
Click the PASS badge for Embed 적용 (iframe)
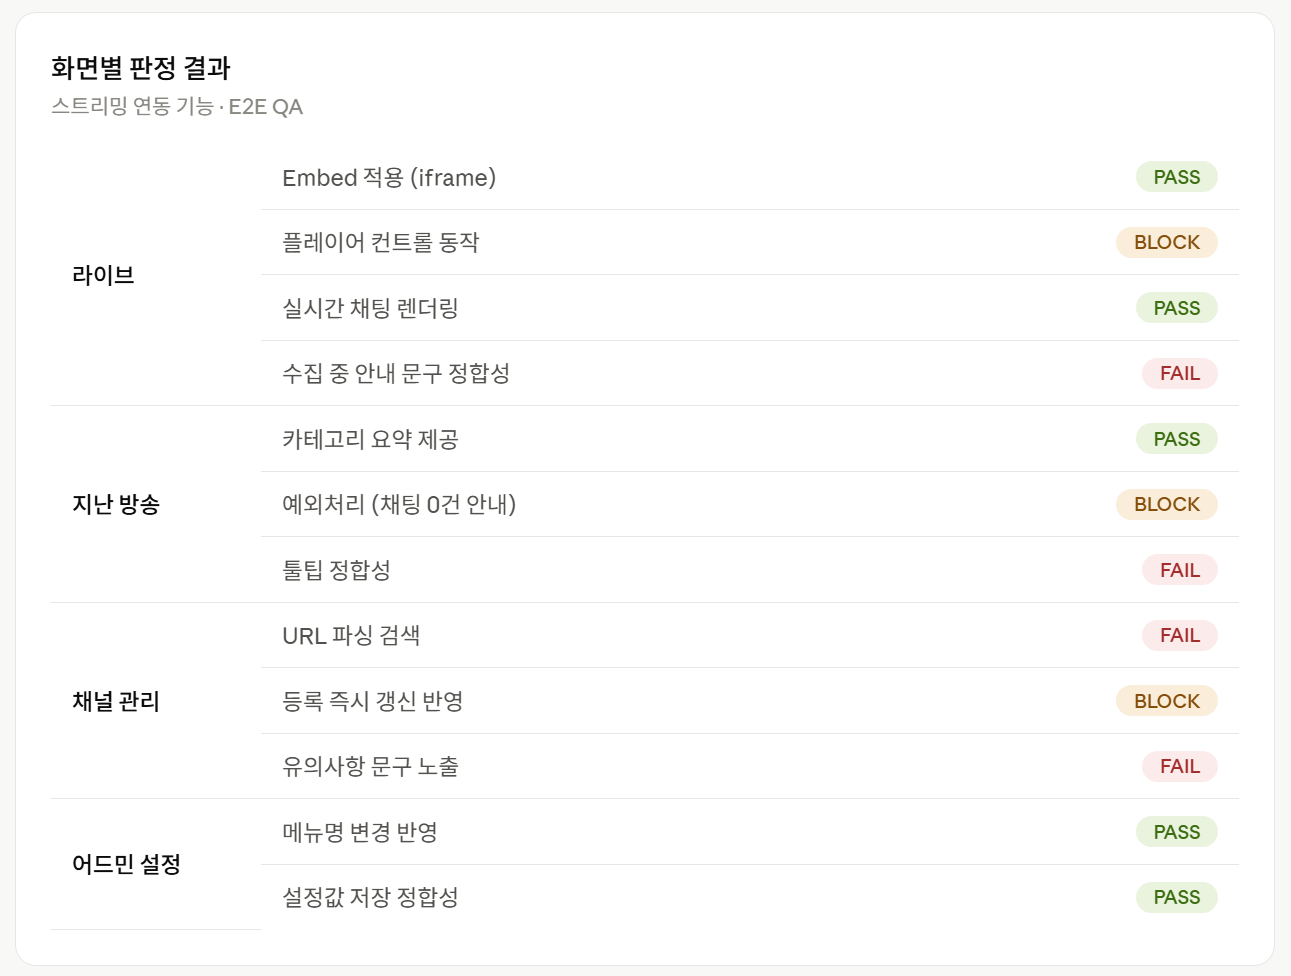[1176, 177]
